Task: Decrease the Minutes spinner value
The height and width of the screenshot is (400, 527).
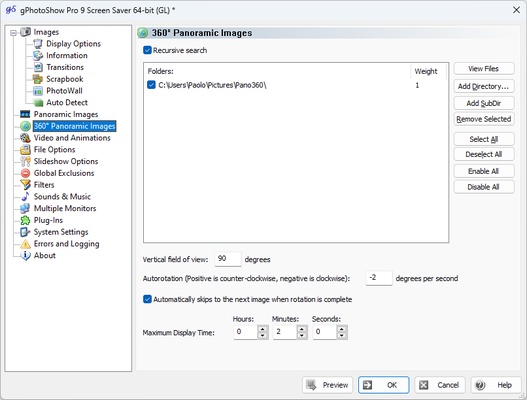Action: pos(302,335)
